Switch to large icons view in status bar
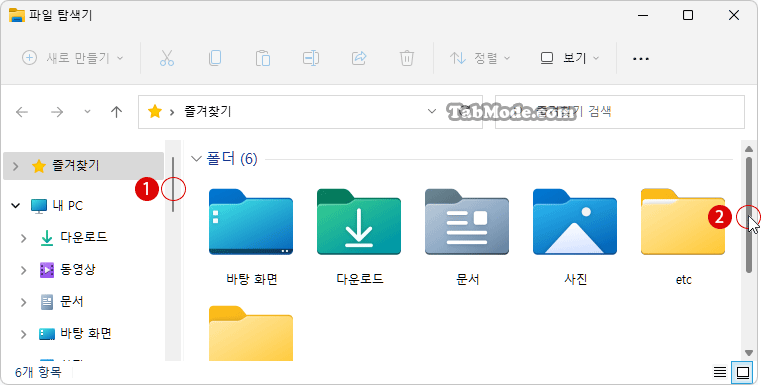This screenshot has height=385, width=763. click(x=743, y=372)
